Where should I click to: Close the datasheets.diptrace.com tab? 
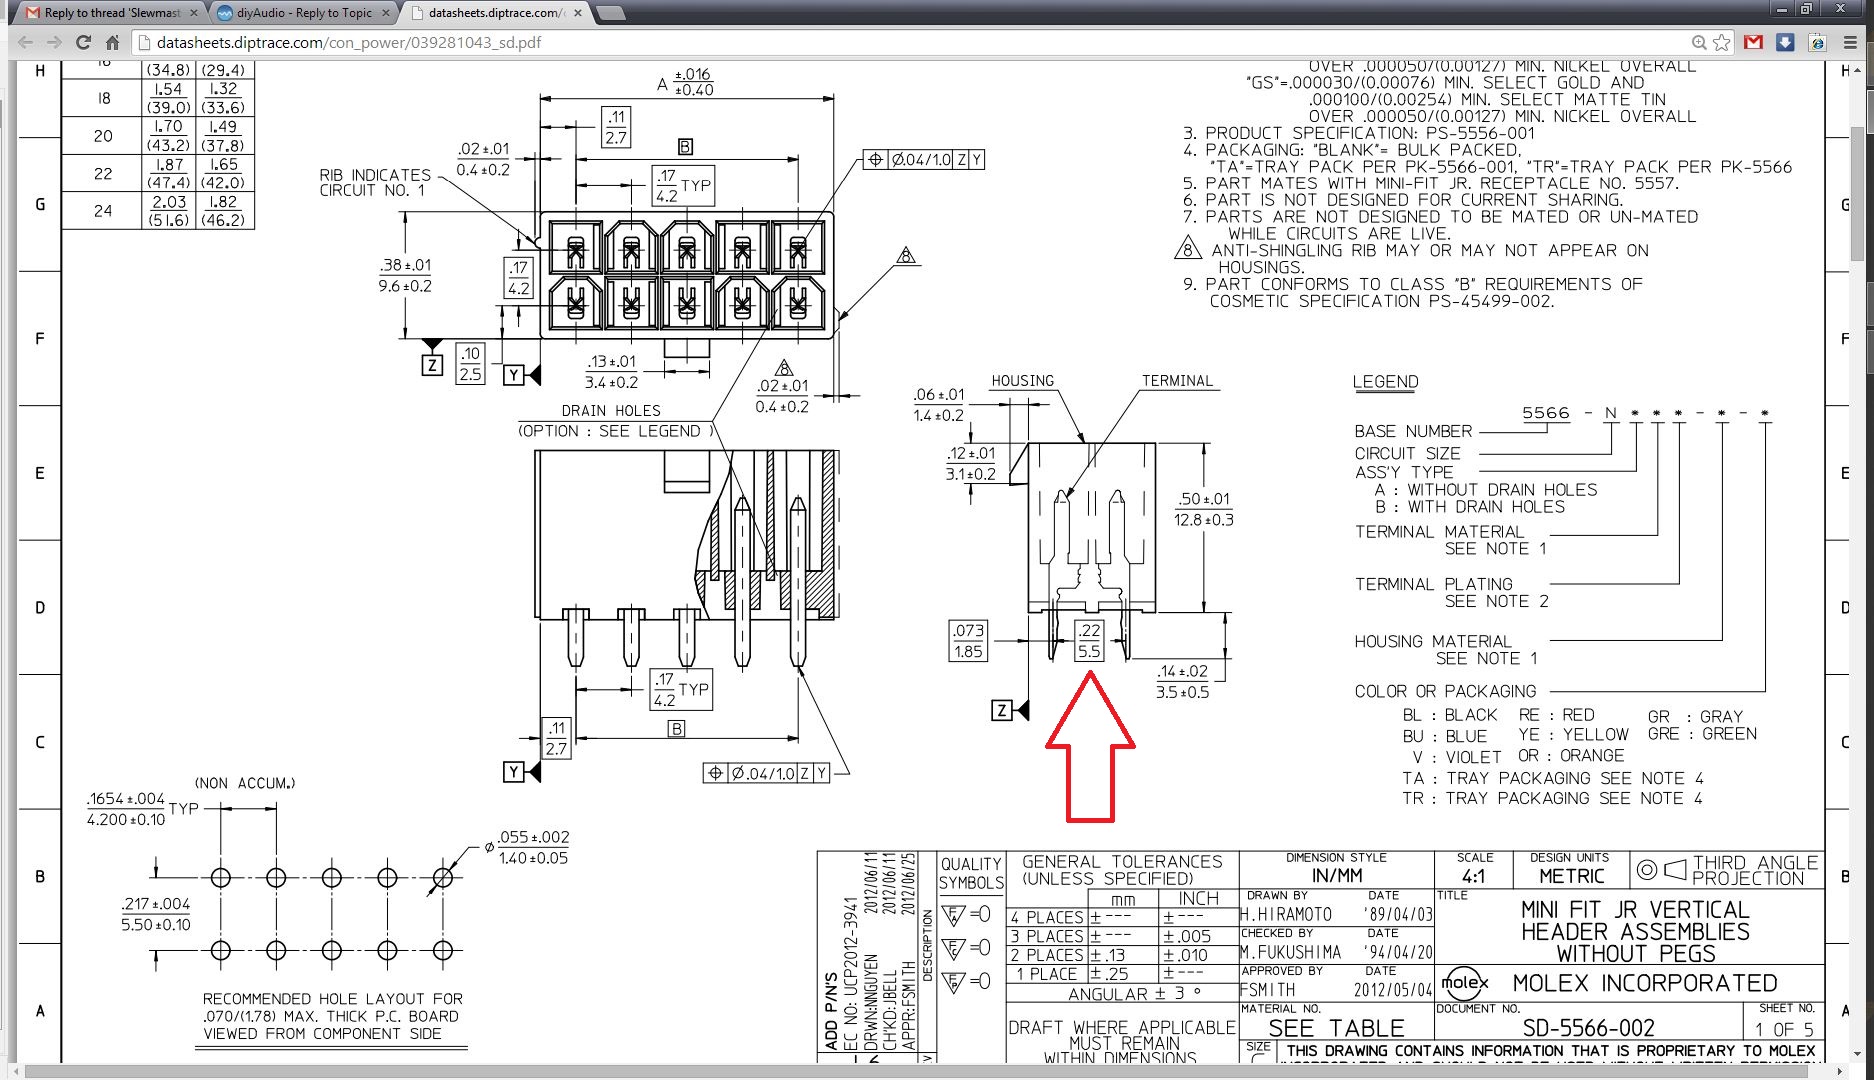pyautogui.click(x=578, y=13)
